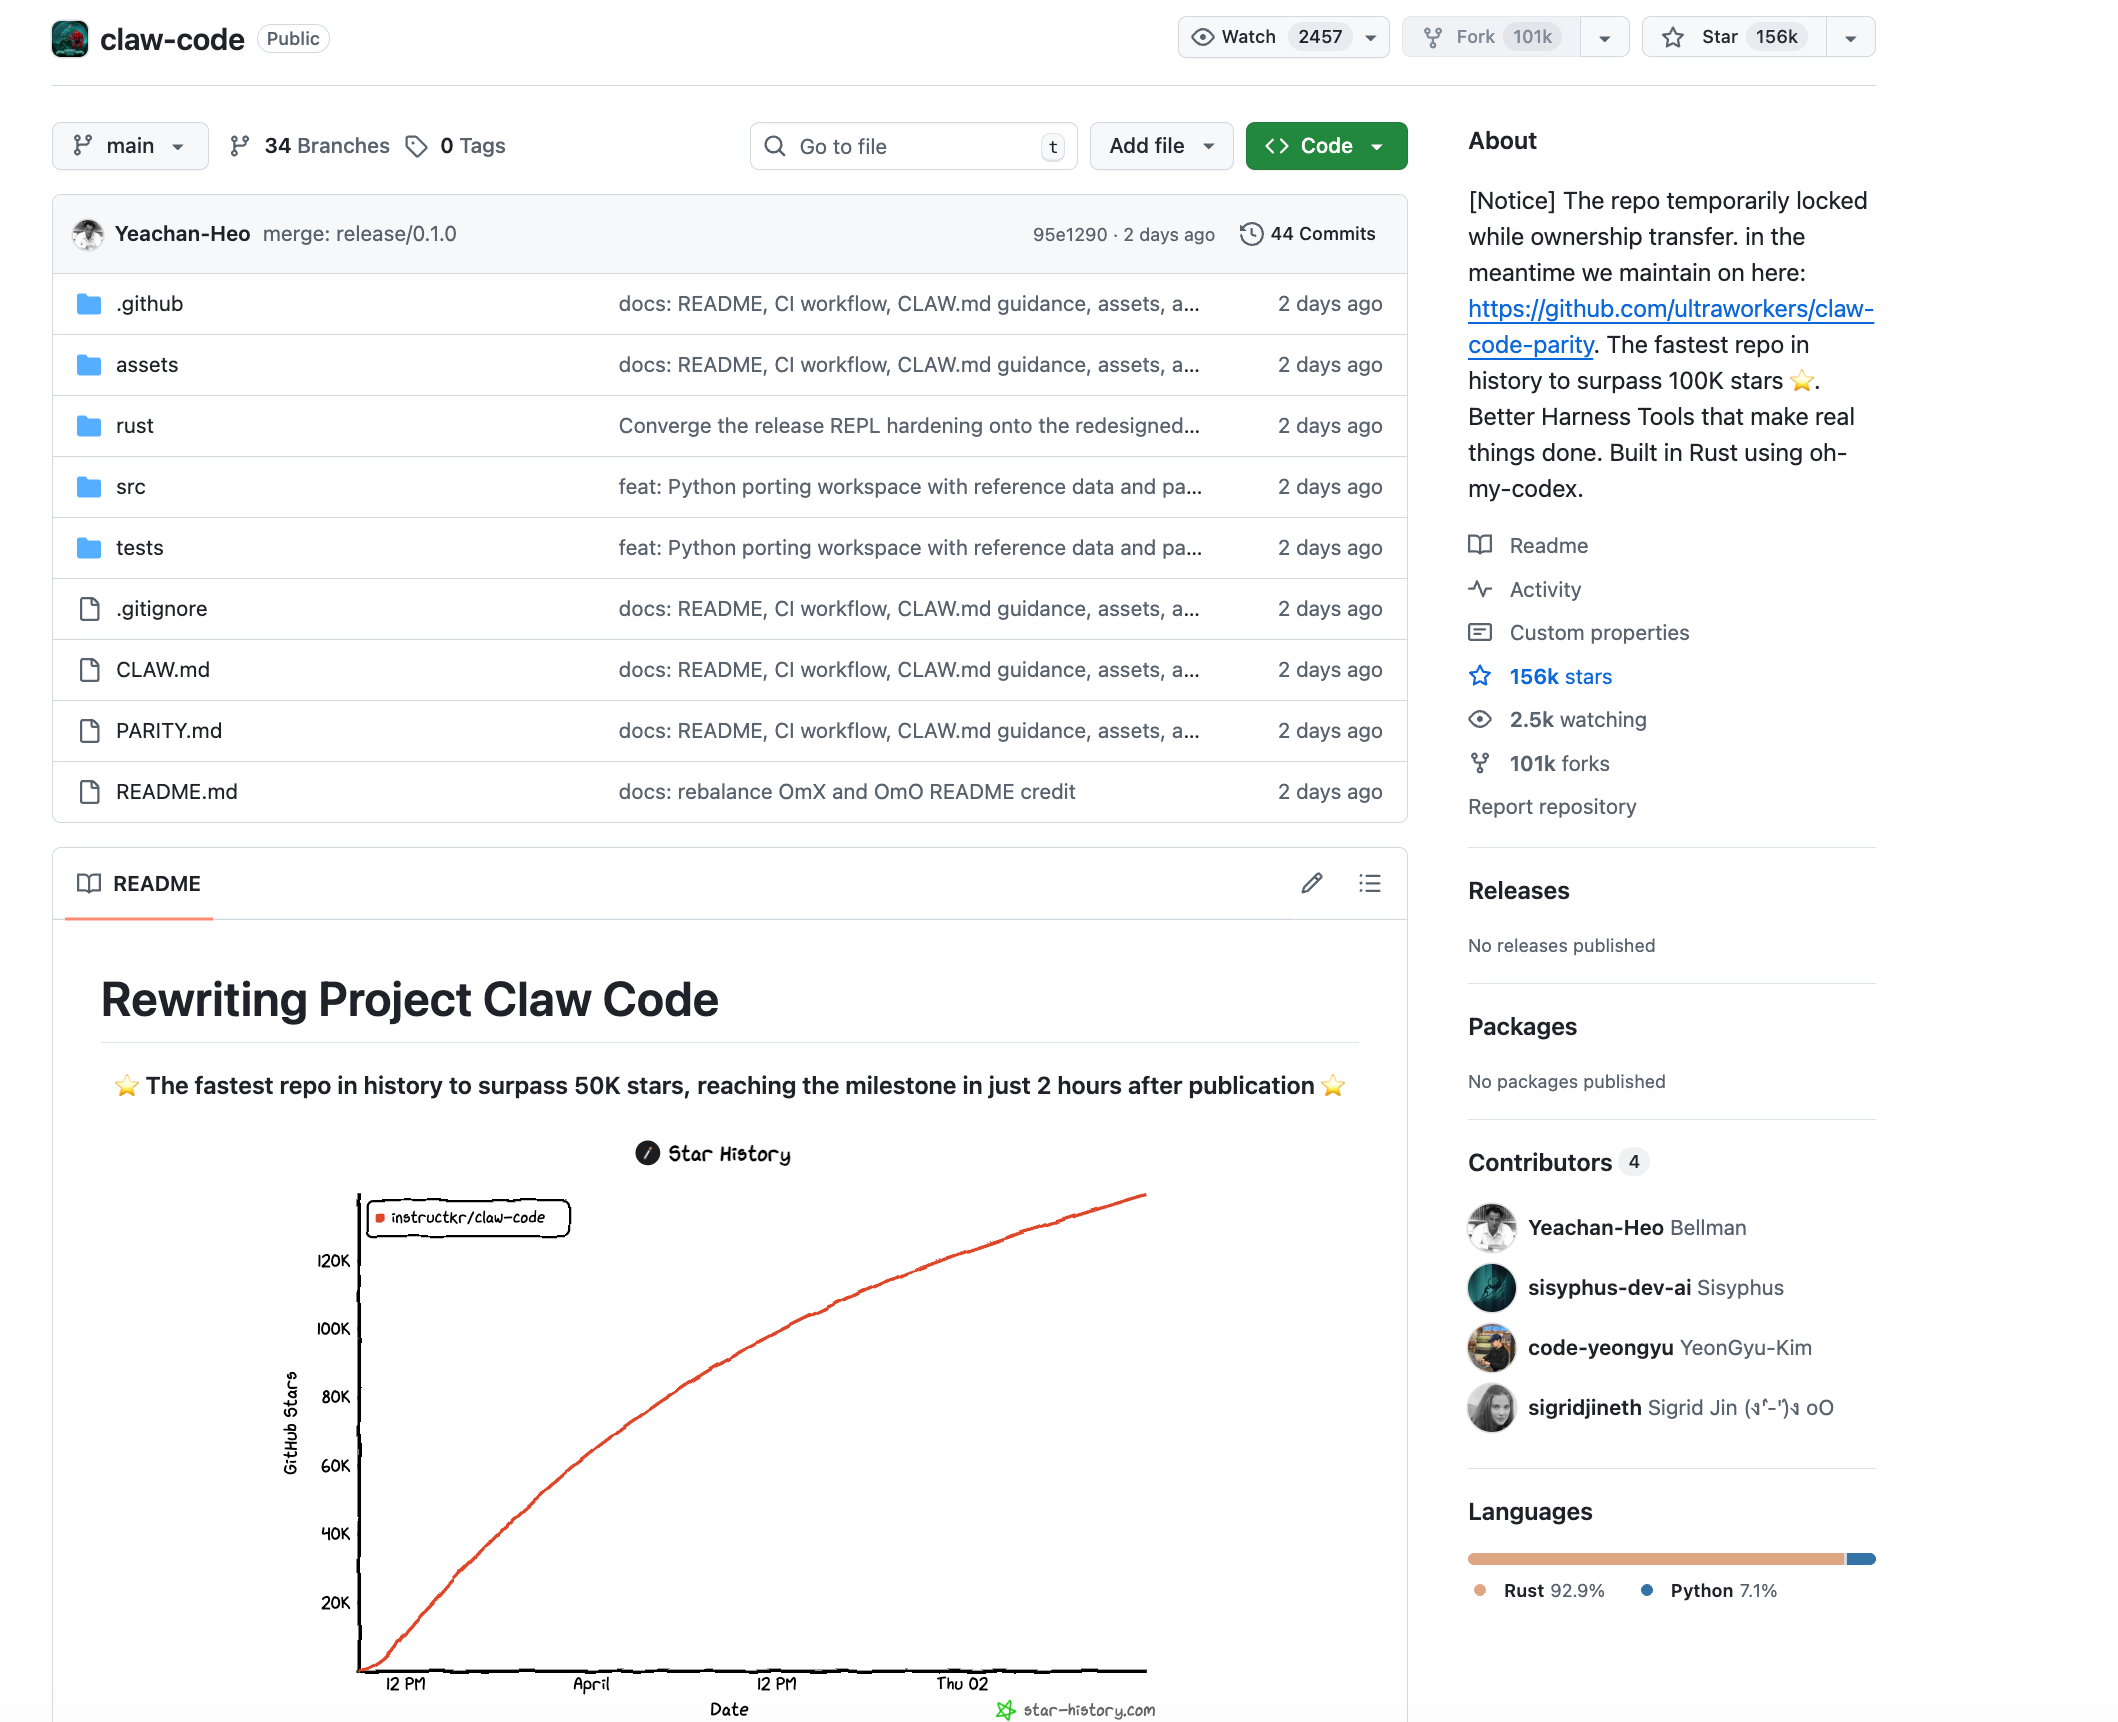Expand the Add file dropdown
The image size is (2118, 1722).
point(1160,146)
